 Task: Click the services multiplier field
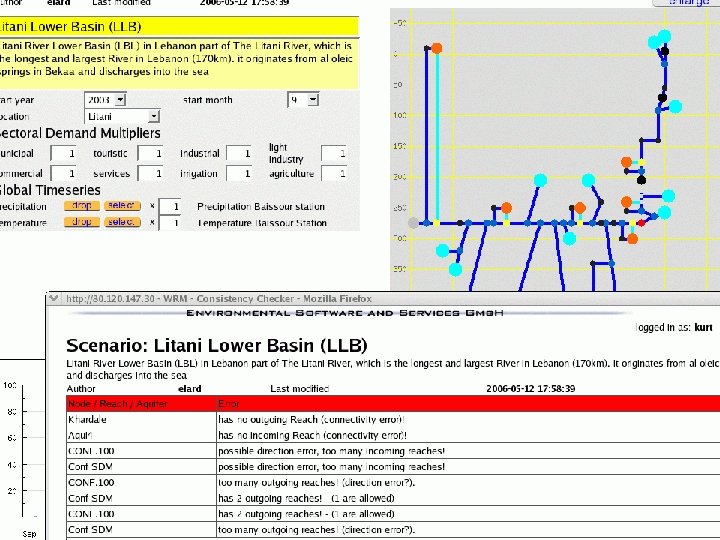click(x=150, y=174)
